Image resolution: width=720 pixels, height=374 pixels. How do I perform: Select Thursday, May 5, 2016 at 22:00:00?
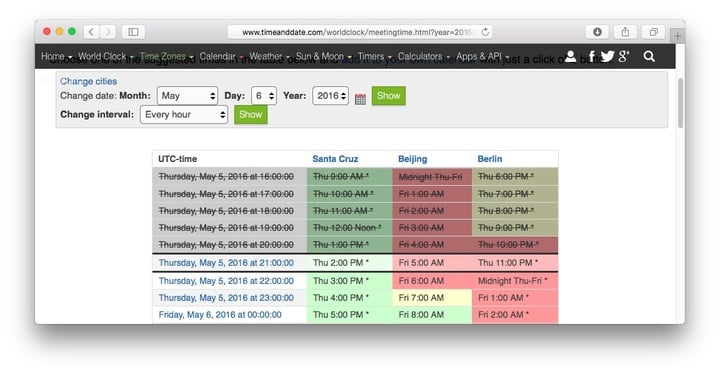point(226,281)
